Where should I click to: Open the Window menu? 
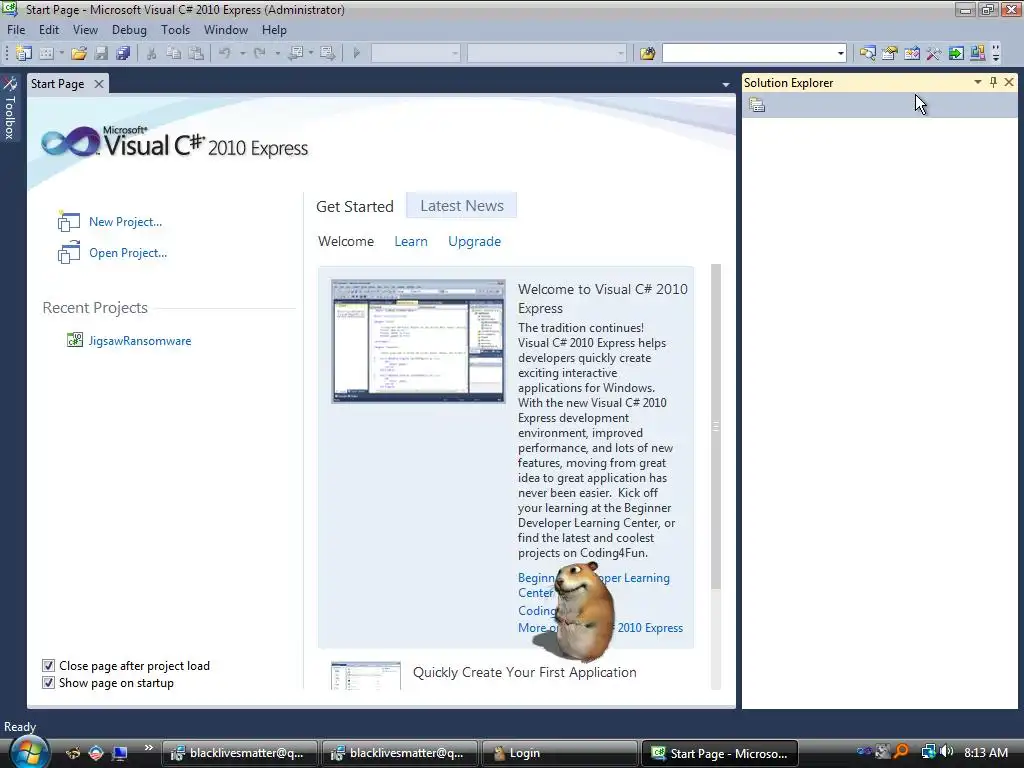[x=226, y=30]
